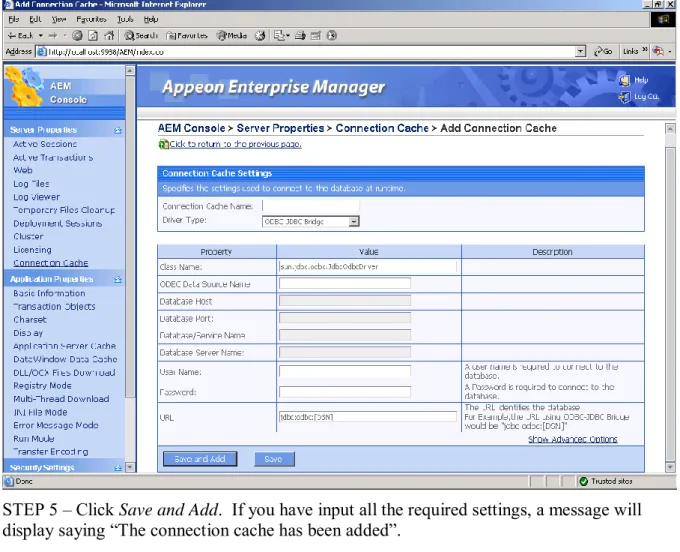680x552 pixels.
Task: Click the AEM Console gears logo
Action: point(25,86)
